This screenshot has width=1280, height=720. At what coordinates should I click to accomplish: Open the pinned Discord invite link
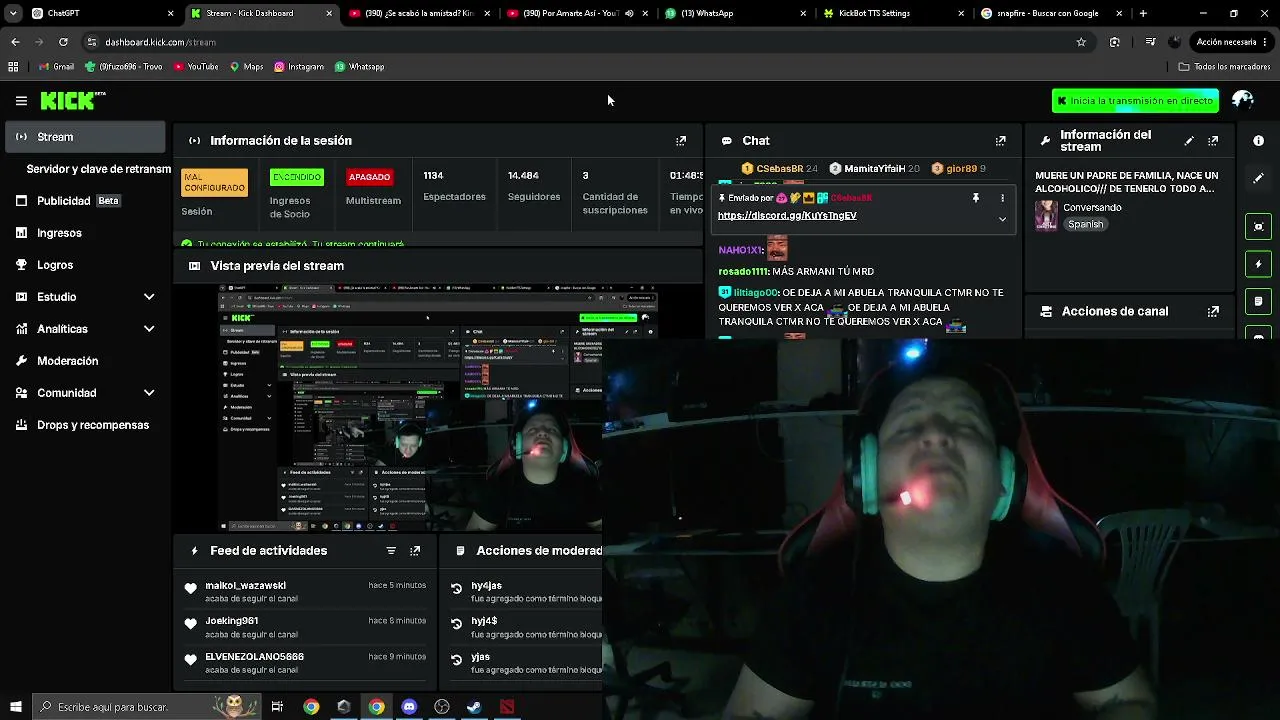[787, 216]
